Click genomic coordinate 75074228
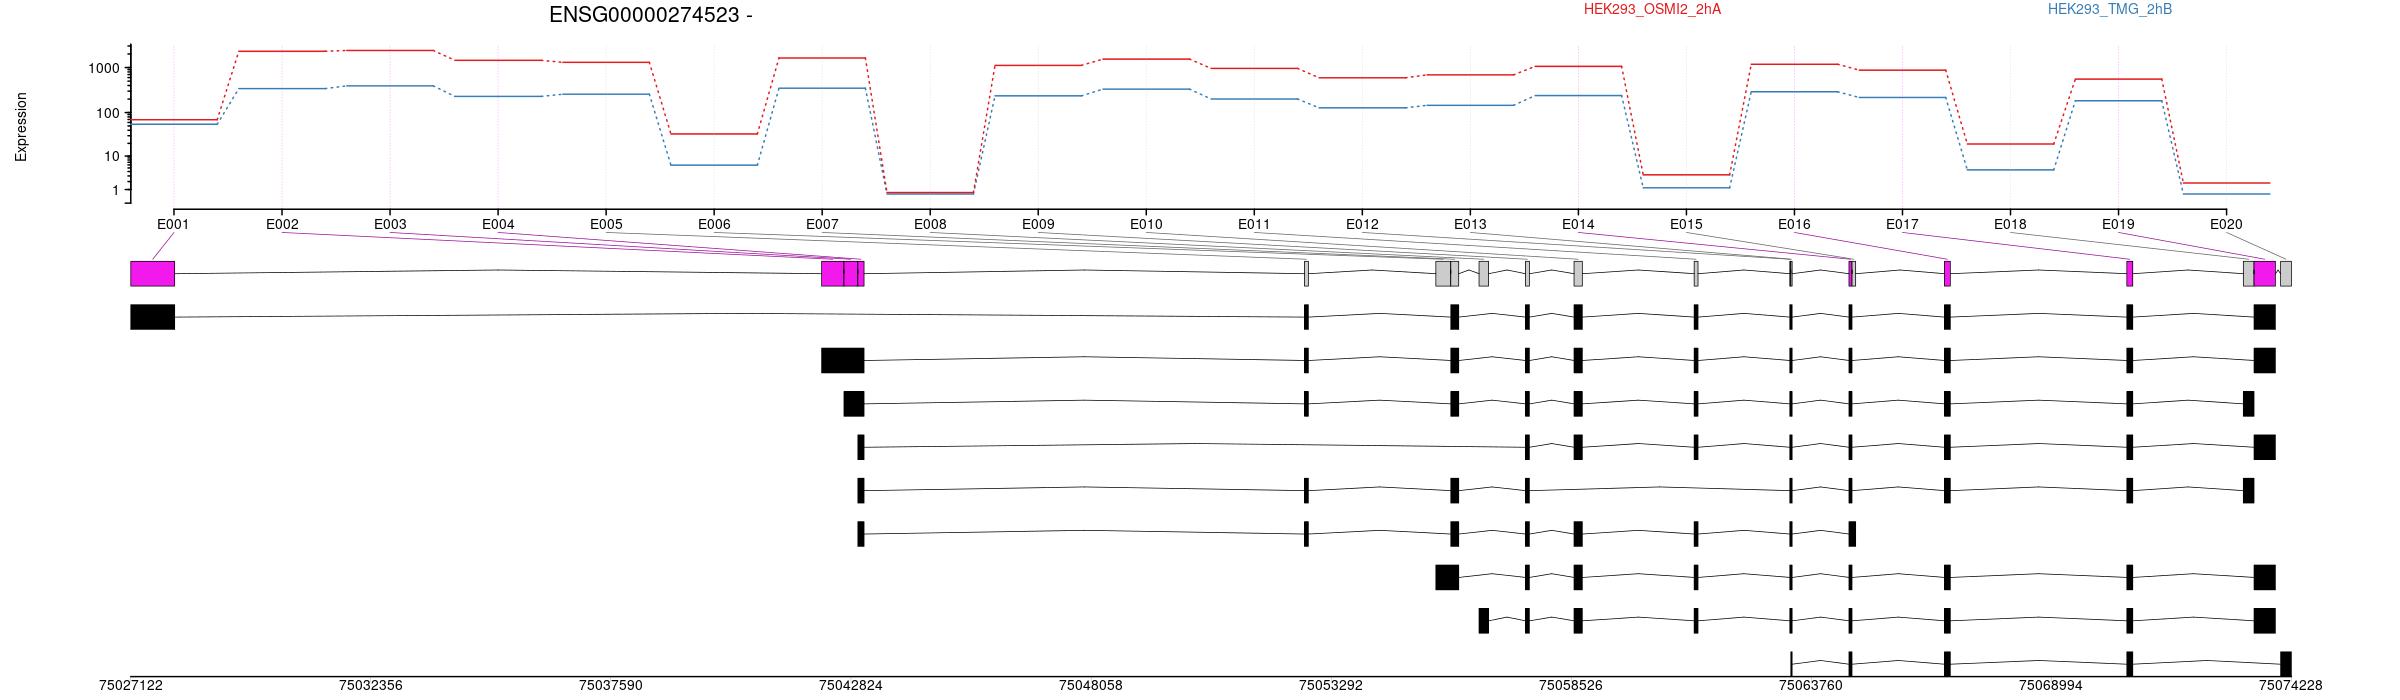Viewport: 2400px width, 700px height. coord(2291,686)
